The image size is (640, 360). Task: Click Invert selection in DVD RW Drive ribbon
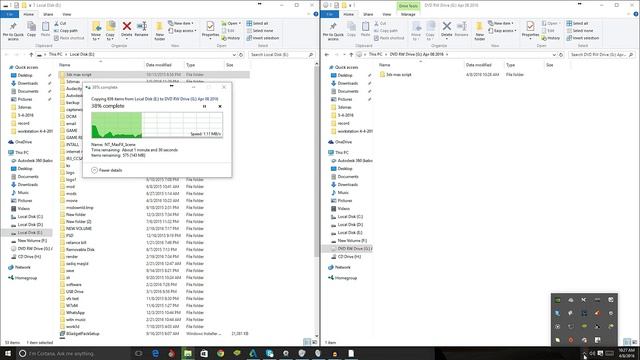coord(582,38)
